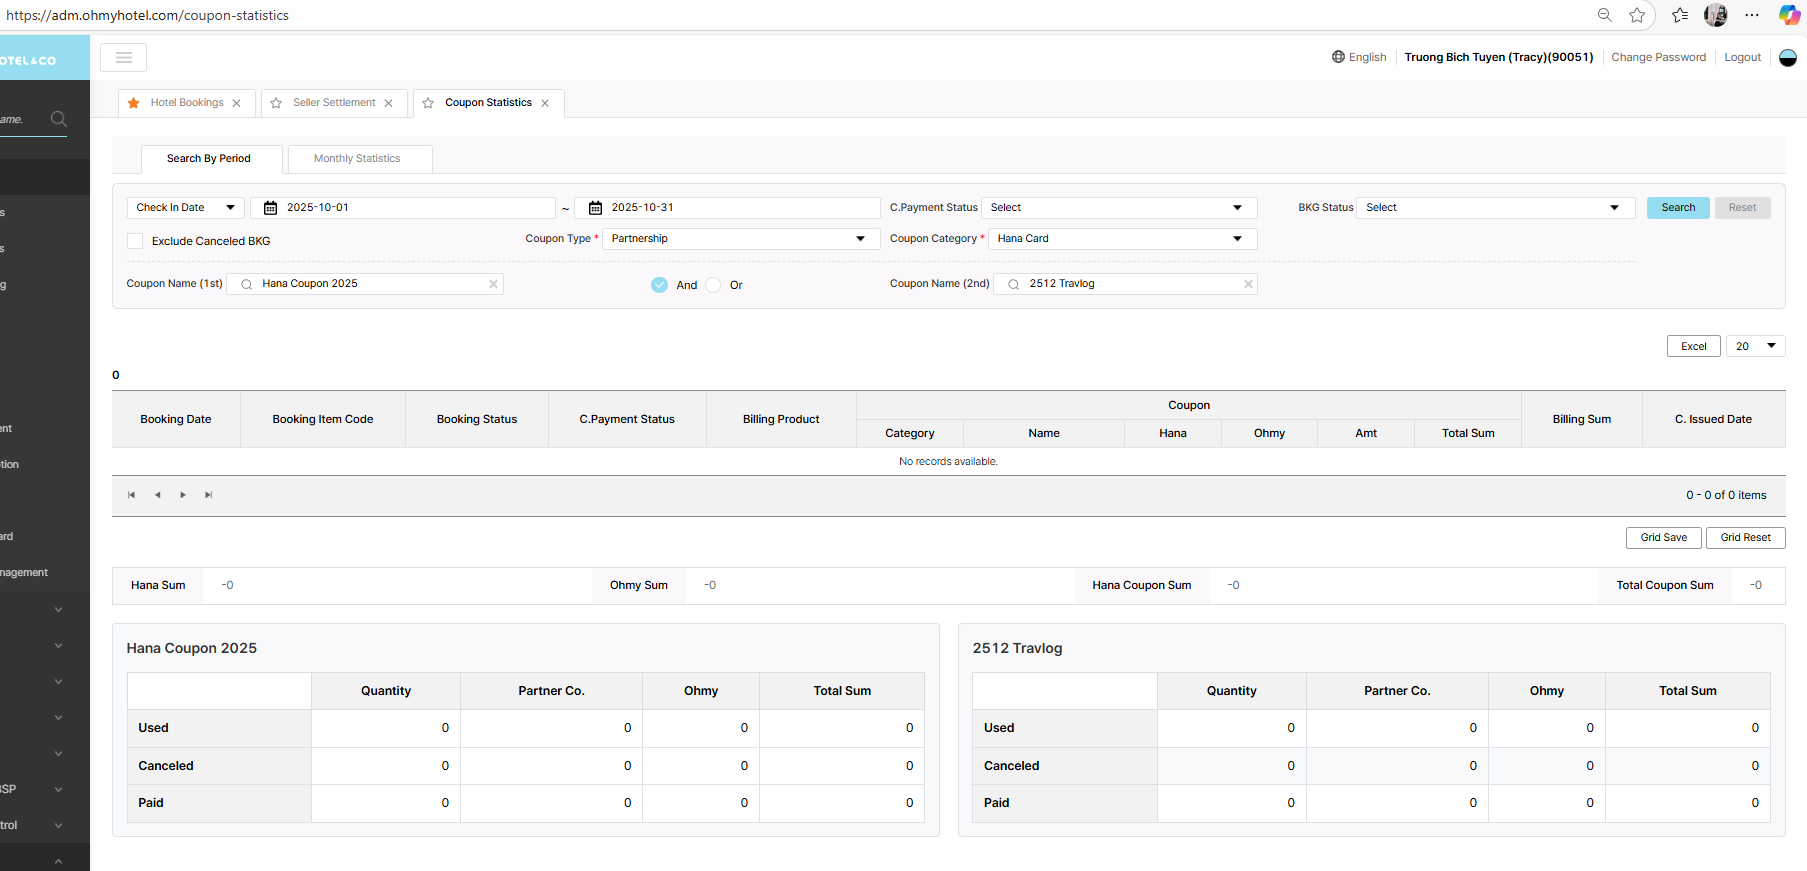Export results with the Excel button

[1693, 346]
